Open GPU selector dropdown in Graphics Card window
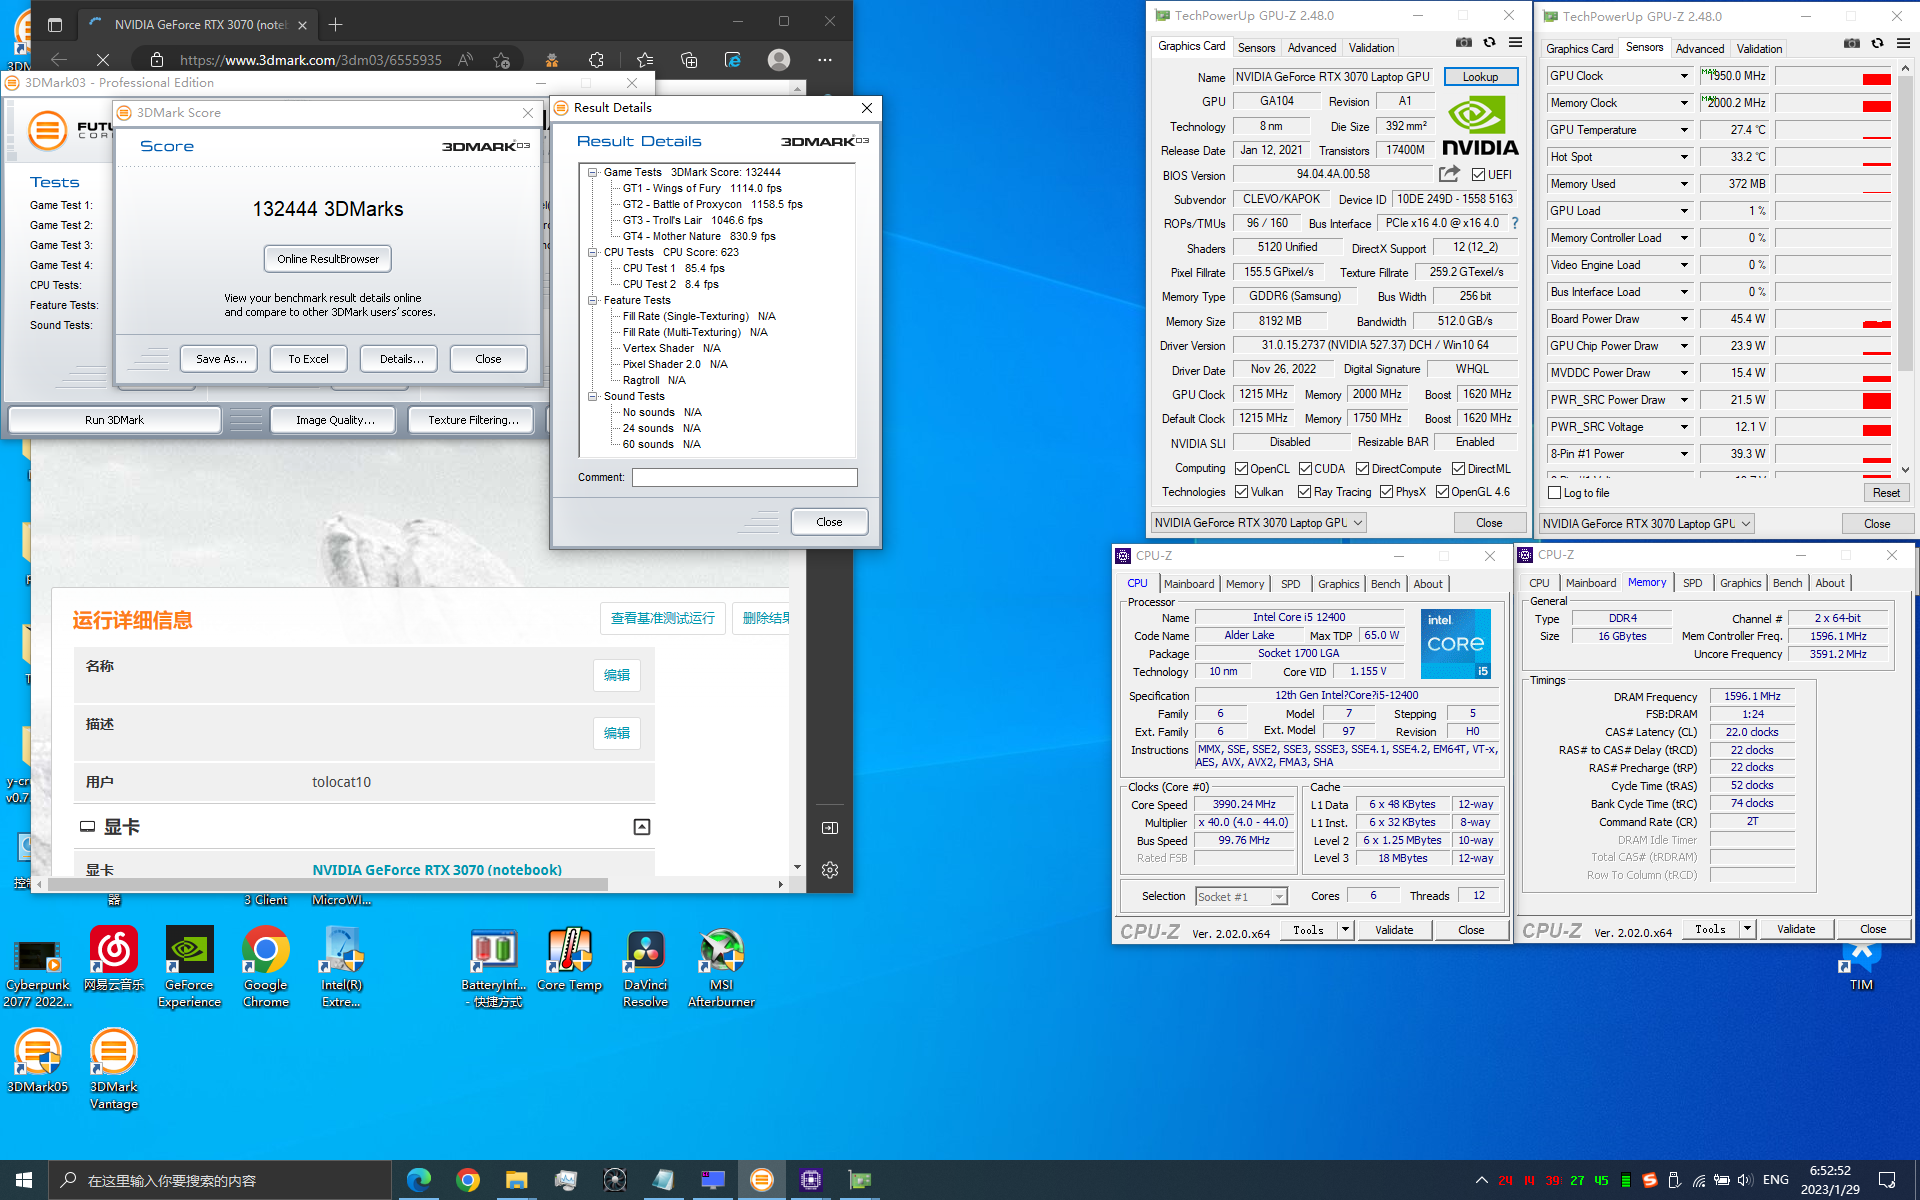 [x=1258, y=523]
